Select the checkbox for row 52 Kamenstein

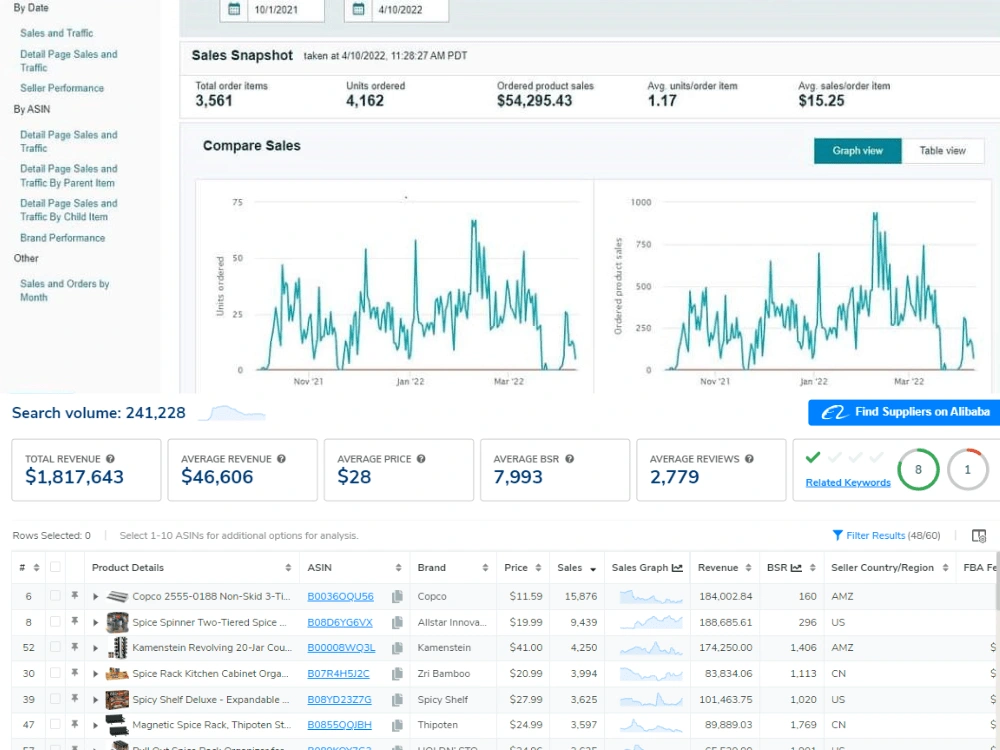(x=55, y=647)
